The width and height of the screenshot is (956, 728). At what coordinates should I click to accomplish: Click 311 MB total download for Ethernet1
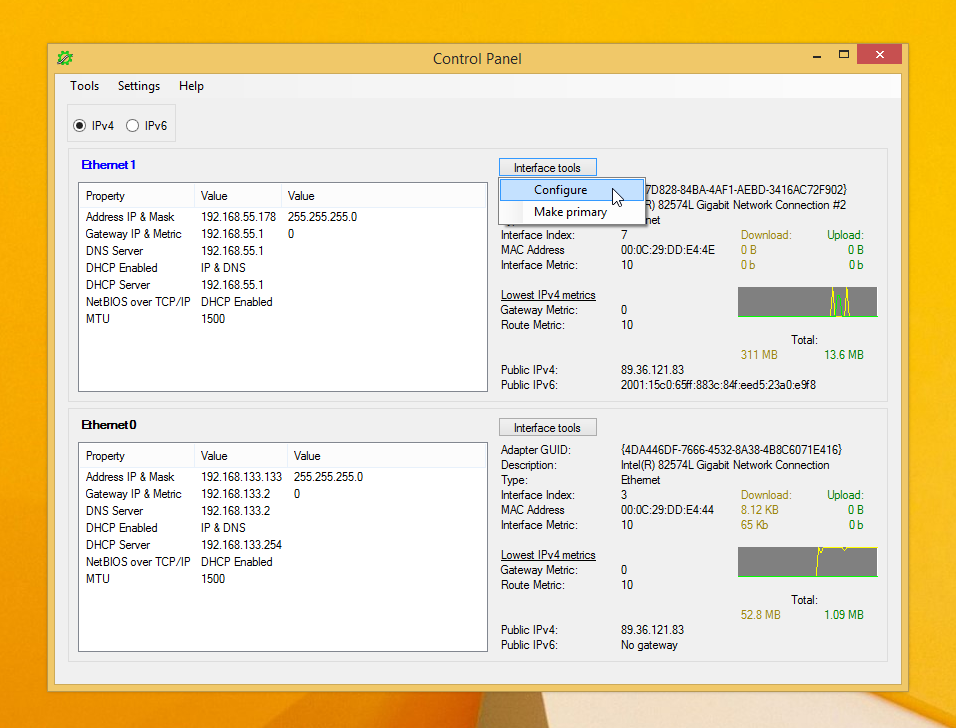(759, 355)
